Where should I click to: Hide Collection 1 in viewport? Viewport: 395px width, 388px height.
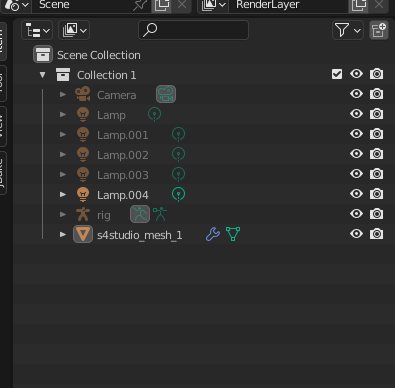[x=356, y=74]
